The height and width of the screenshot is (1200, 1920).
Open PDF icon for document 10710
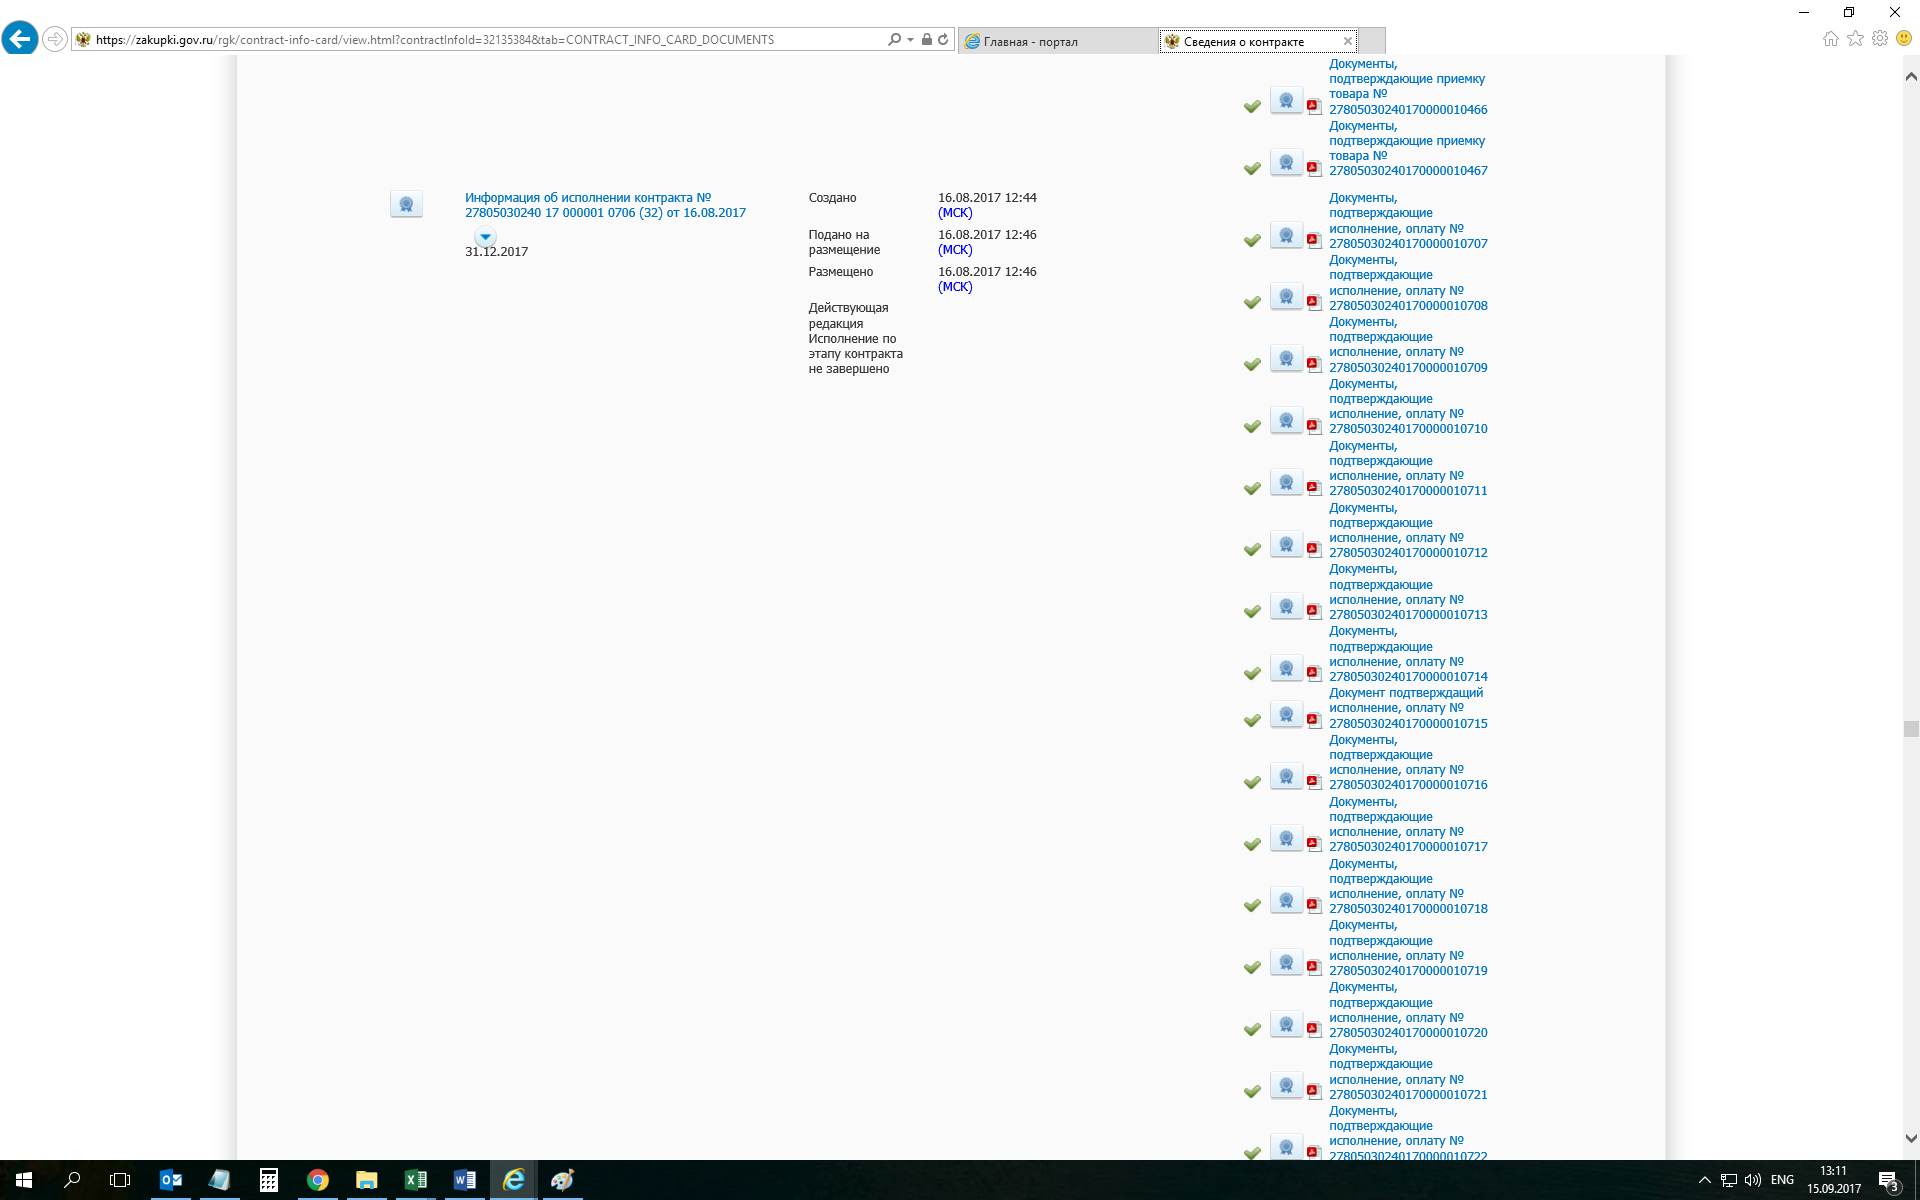(x=1314, y=426)
